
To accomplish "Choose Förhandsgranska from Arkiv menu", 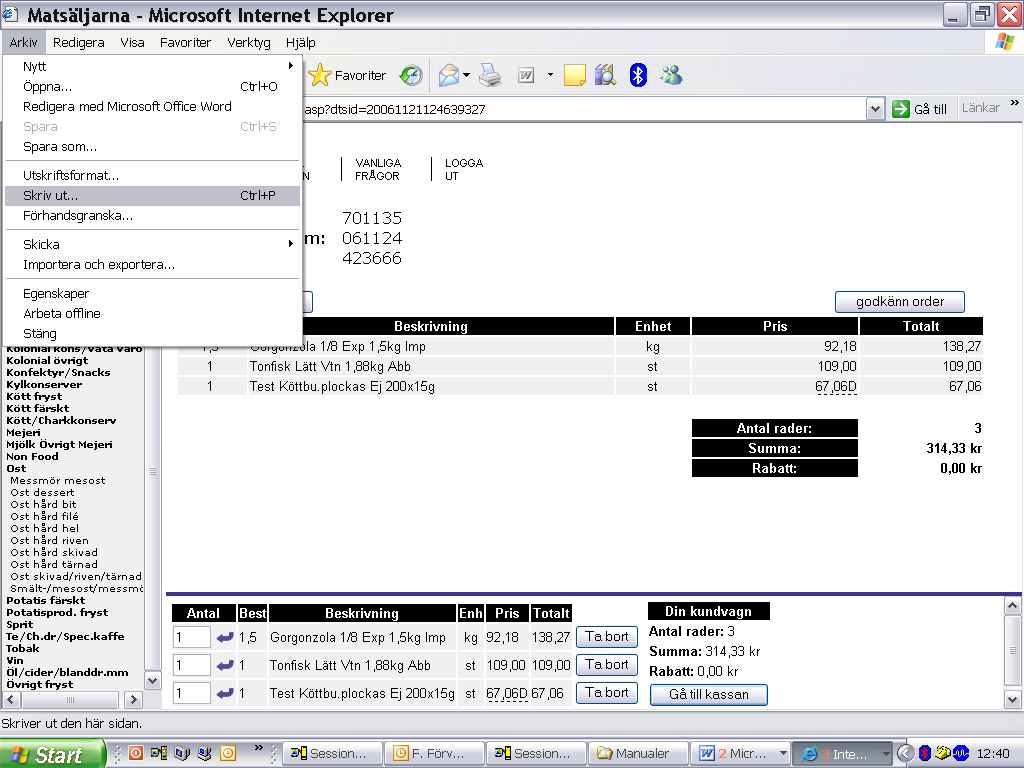I will 152,216.
